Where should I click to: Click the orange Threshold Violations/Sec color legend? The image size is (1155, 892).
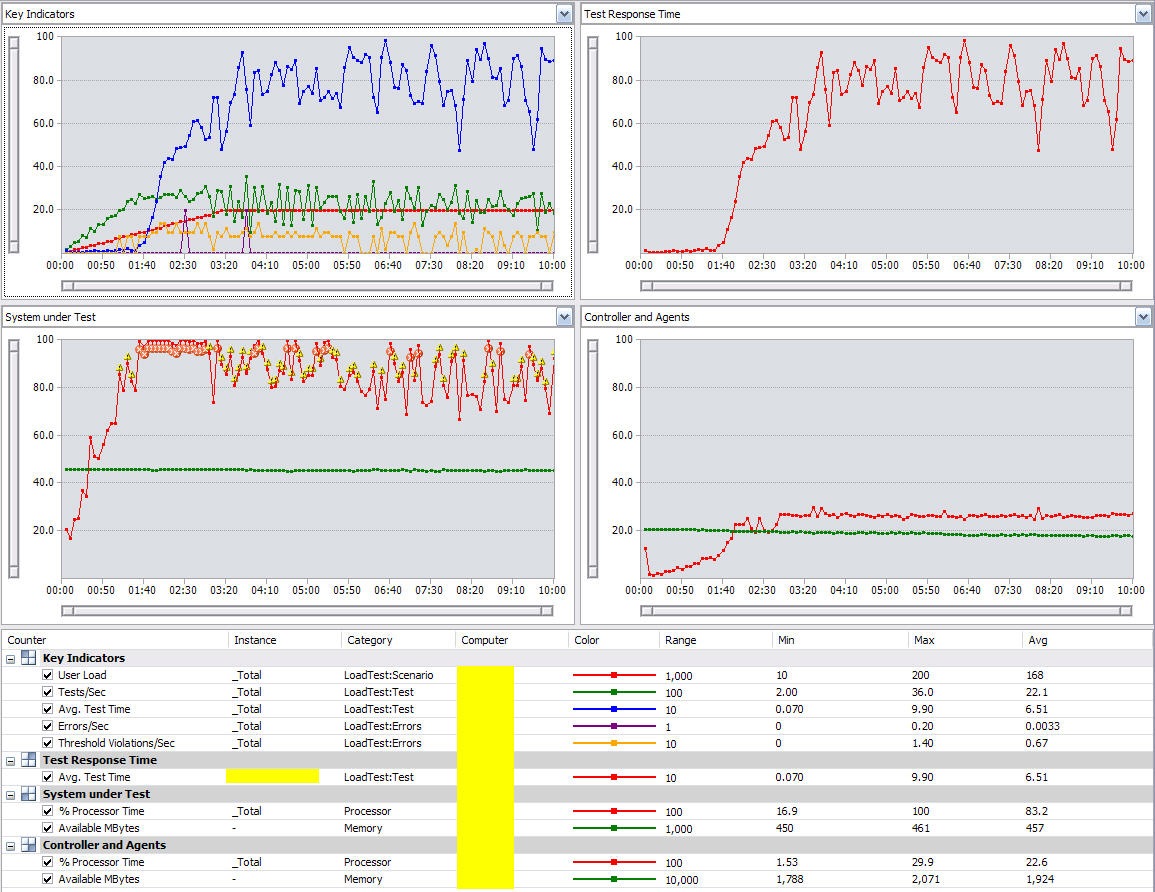point(614,742)
